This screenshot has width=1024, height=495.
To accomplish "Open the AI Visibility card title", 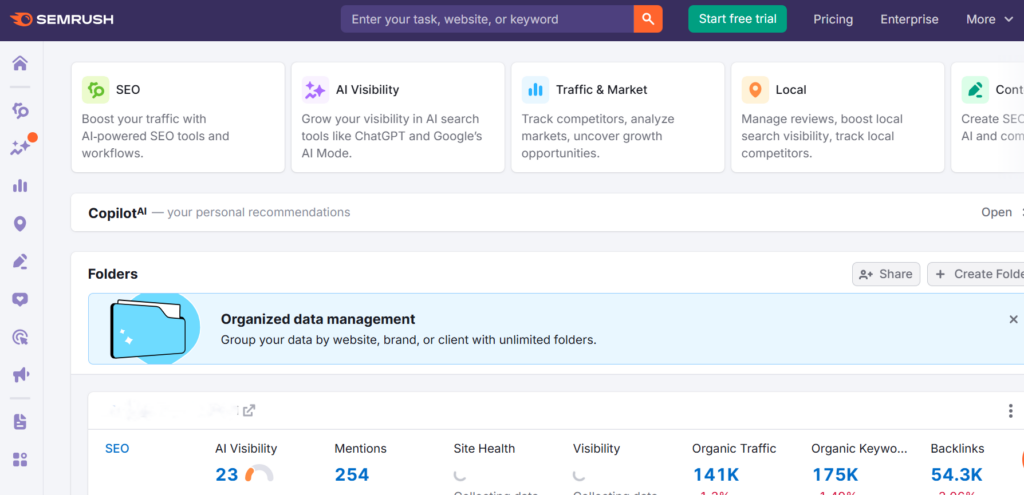I will pyautogui.click(x=368, y=89).
